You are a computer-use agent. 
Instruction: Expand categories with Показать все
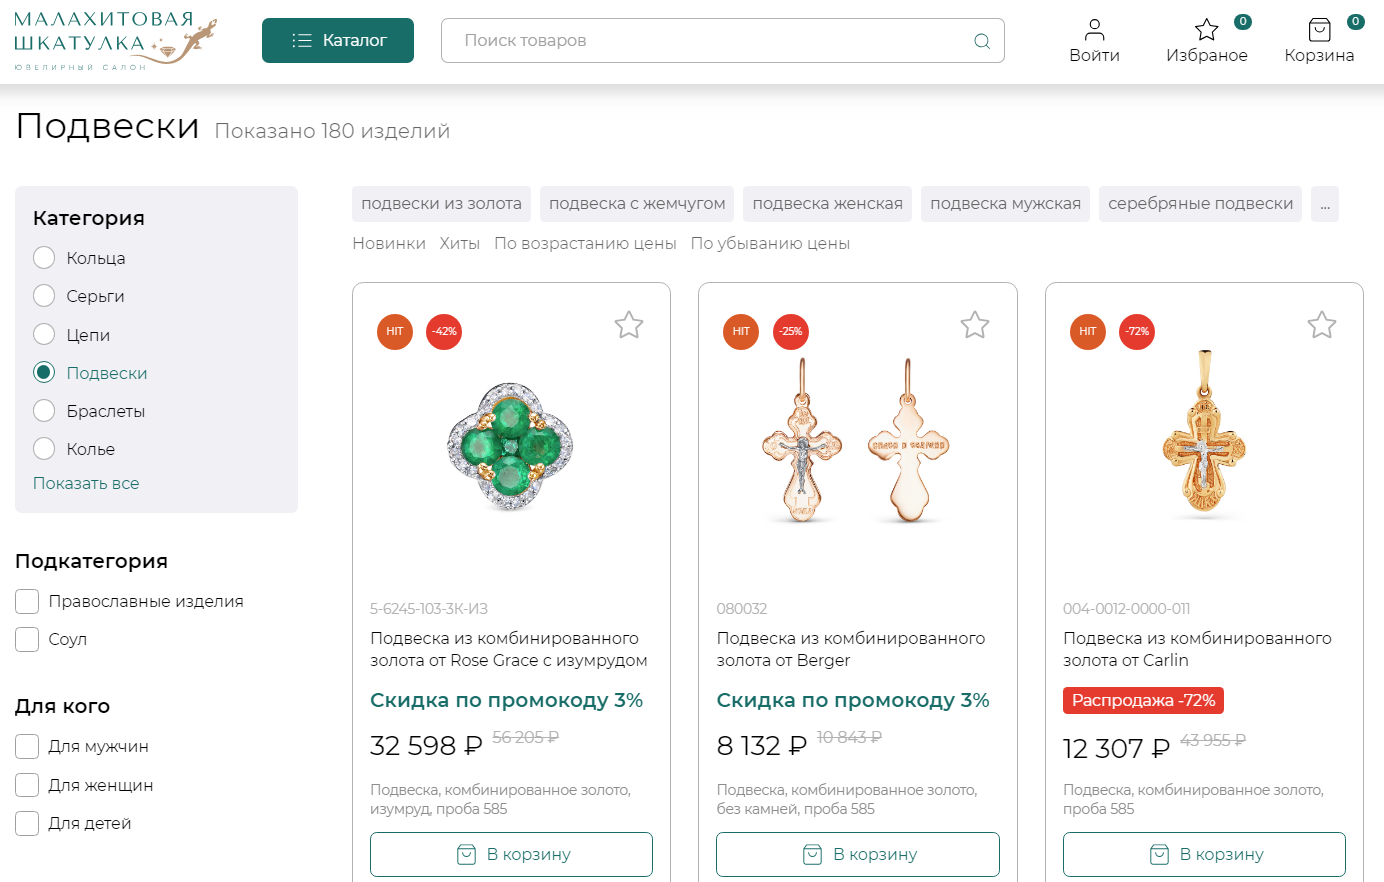[86, 483]
